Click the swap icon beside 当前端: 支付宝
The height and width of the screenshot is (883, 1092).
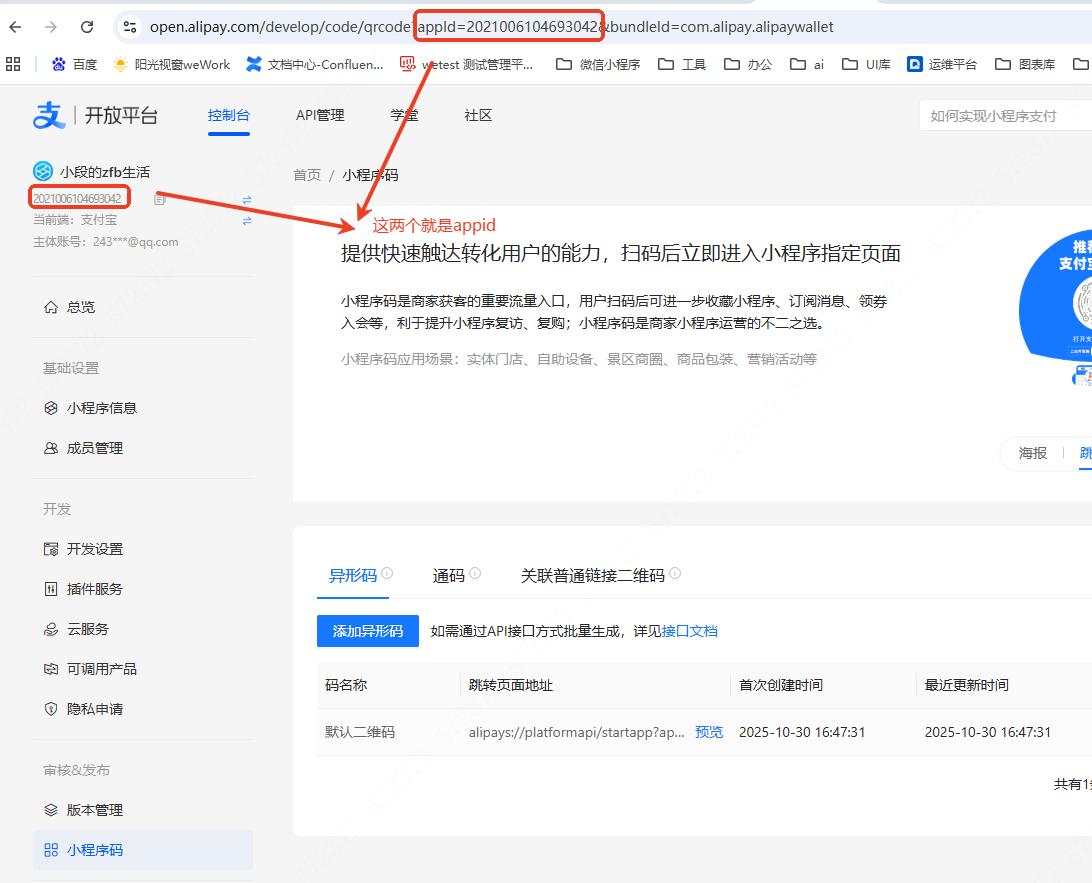click(x=246, y=221)
